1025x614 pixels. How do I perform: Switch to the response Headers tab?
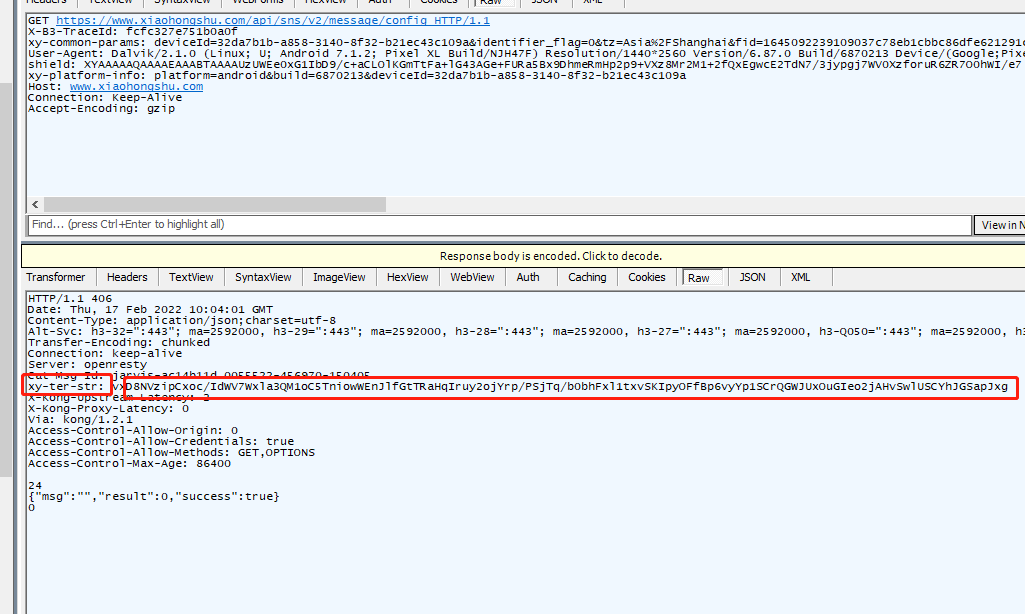point(127,277)
